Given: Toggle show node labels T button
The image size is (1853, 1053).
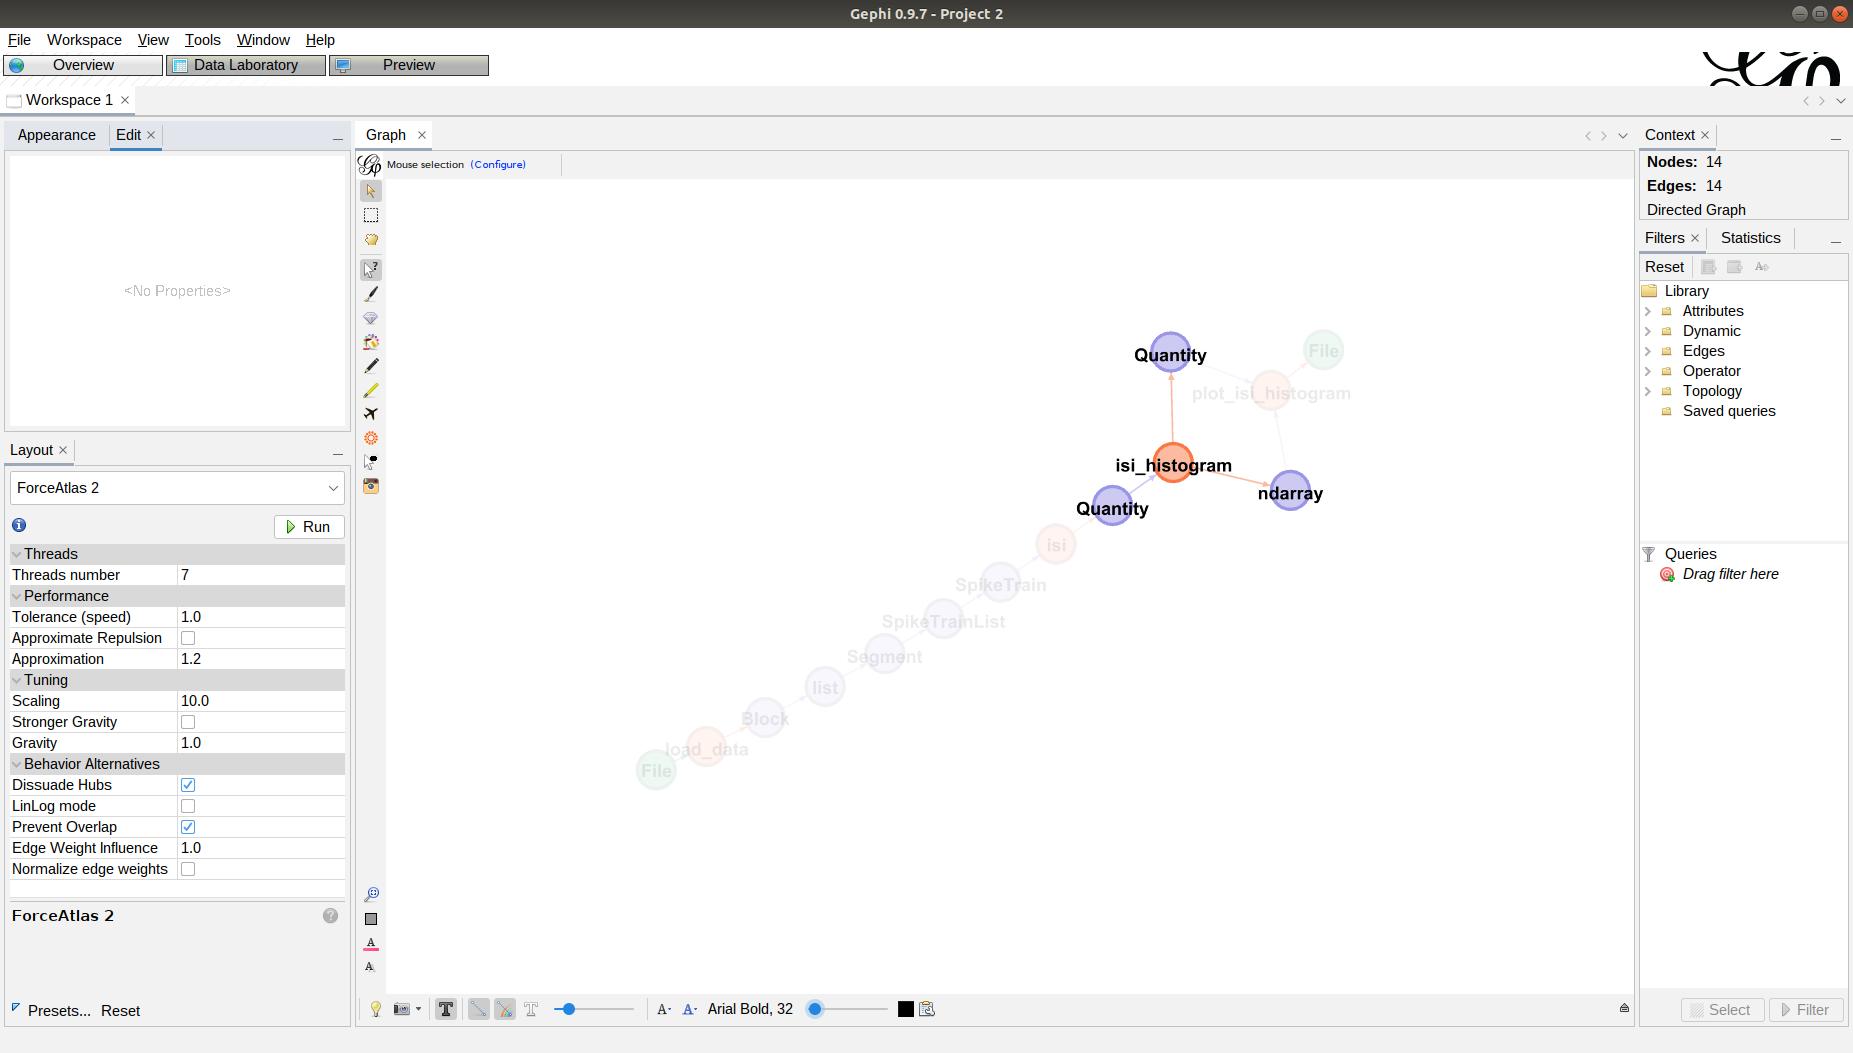Looking at the screenshot, I should [x=446, y=1009].
